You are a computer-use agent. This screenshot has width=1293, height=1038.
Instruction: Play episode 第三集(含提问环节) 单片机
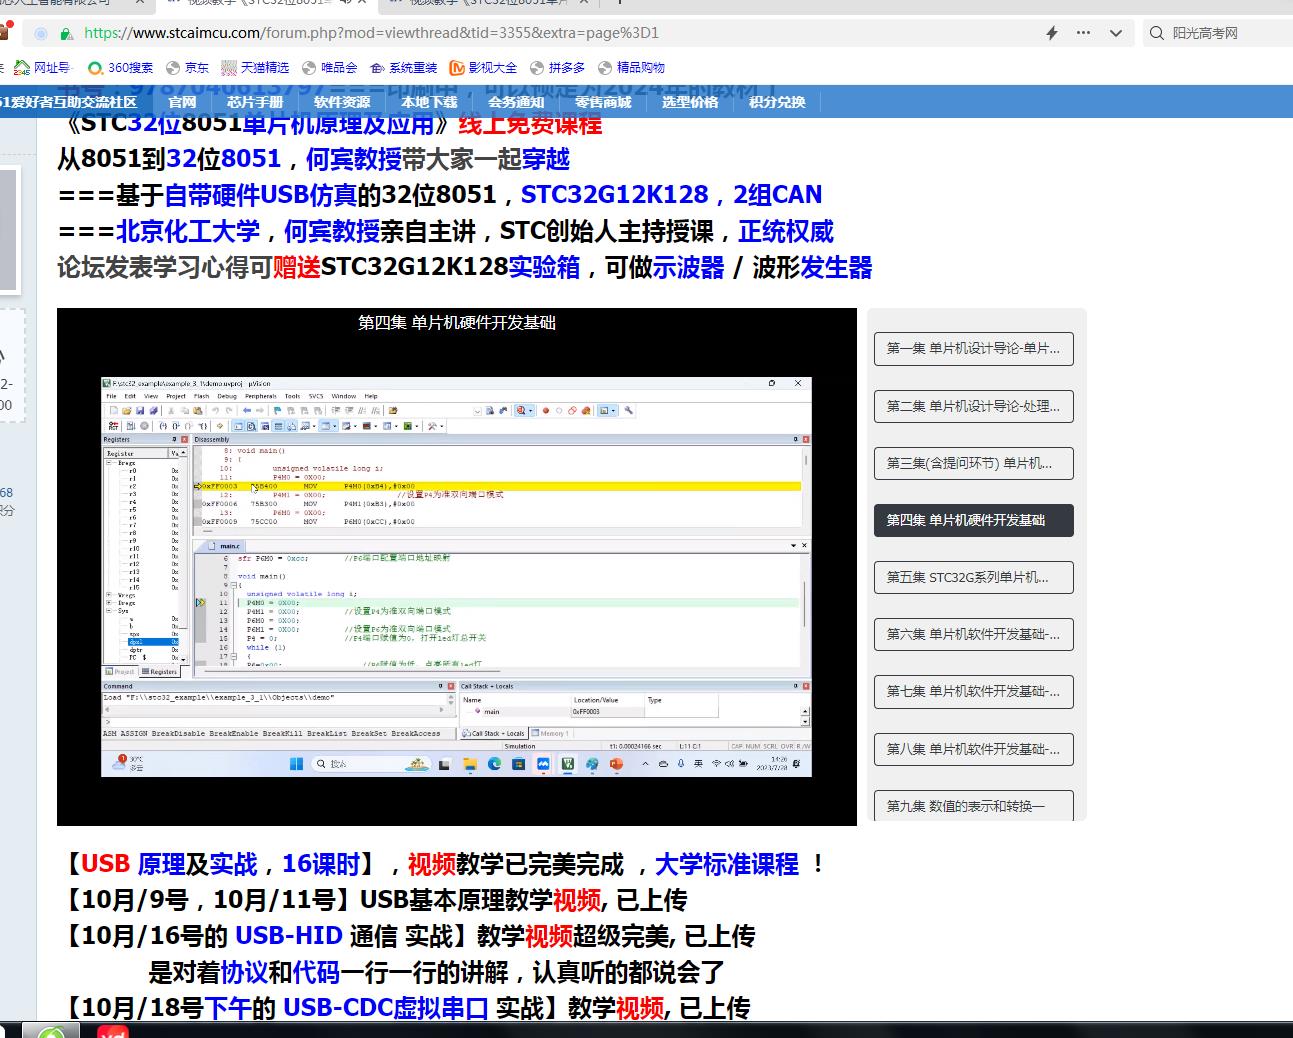[x=973, y=463]
